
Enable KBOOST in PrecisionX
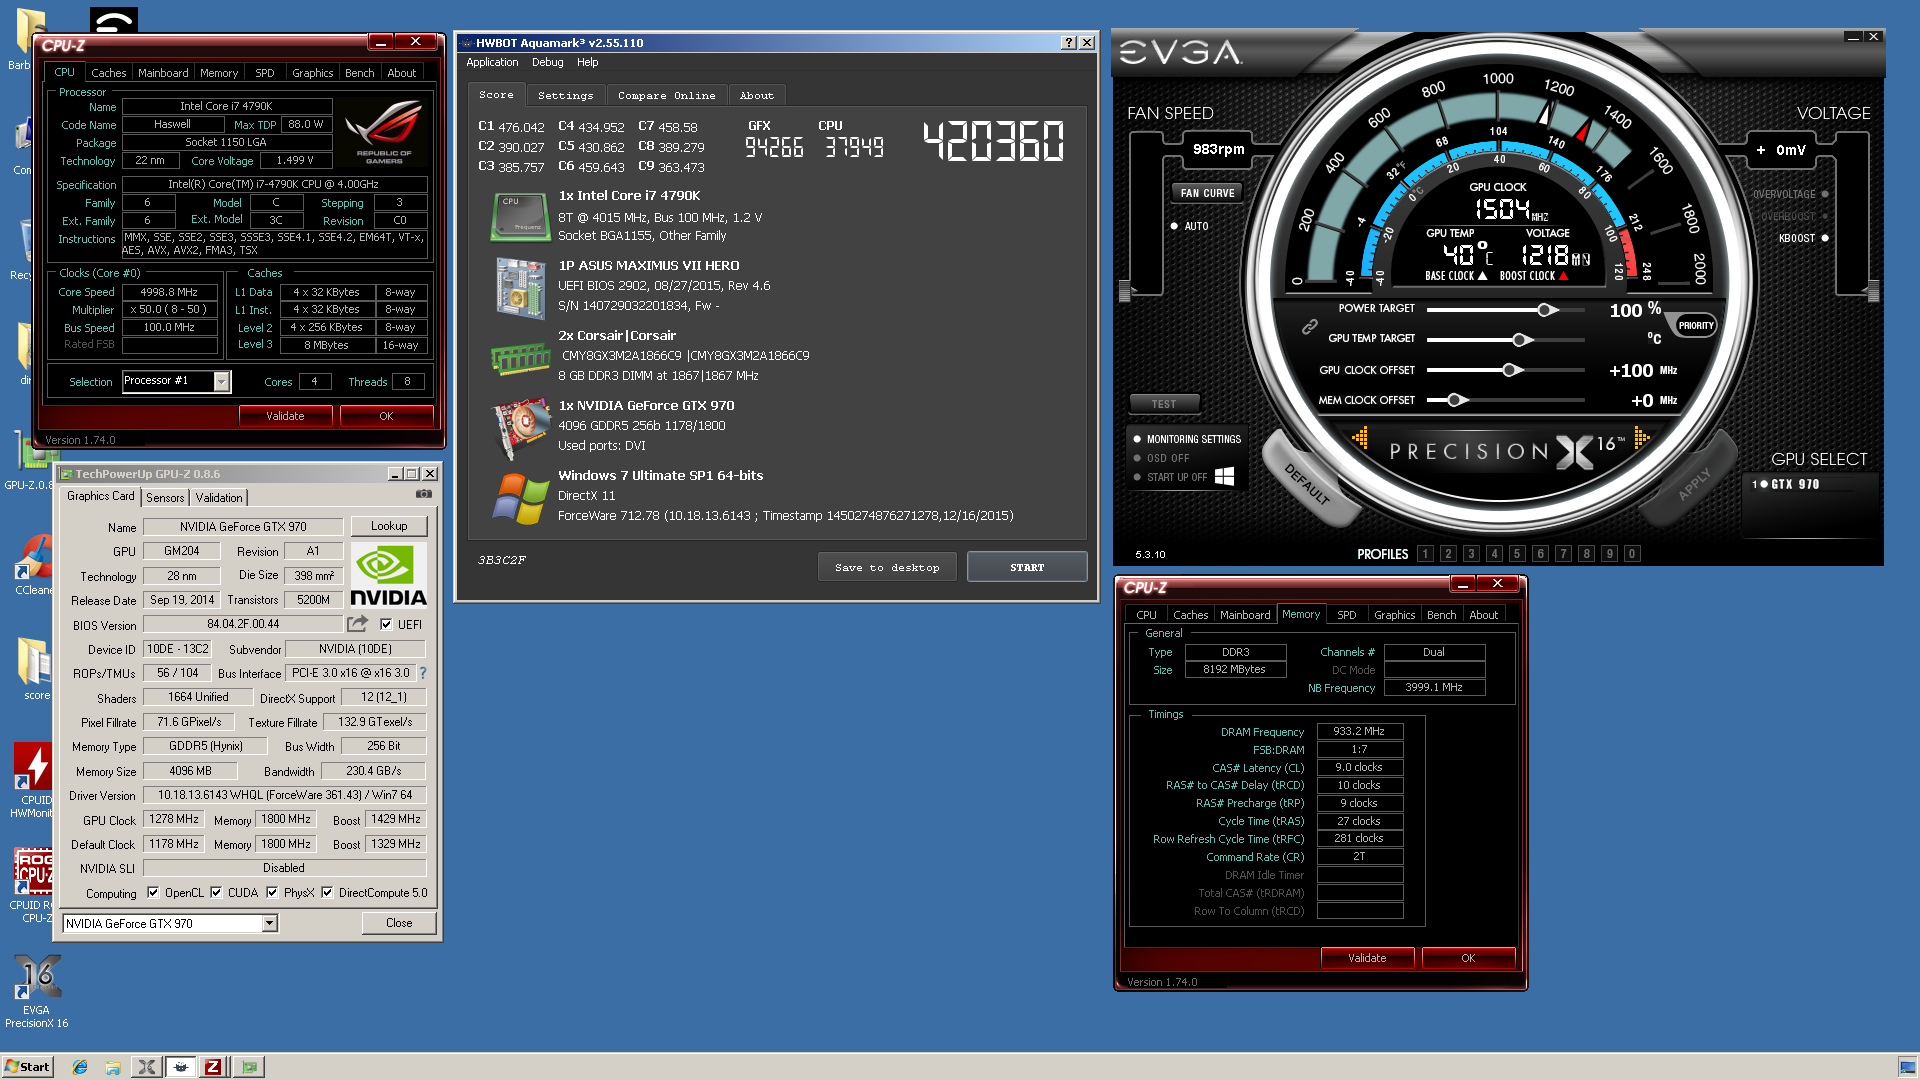(1803, 238)
